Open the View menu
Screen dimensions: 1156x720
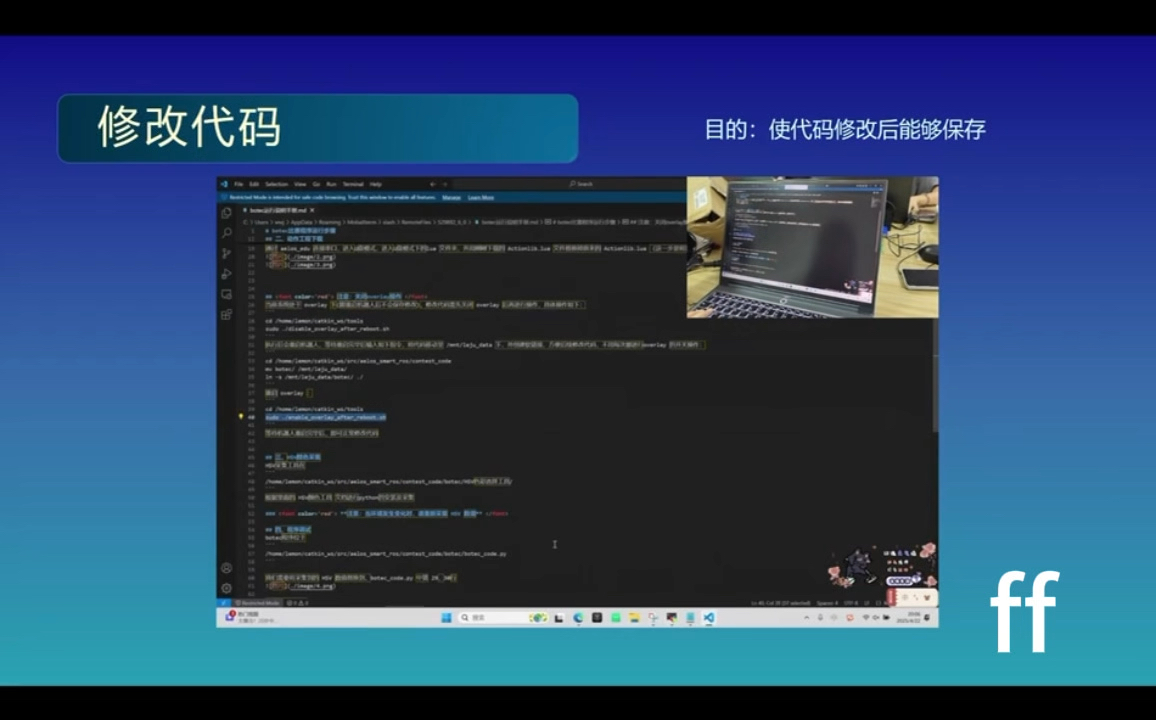[300, 184]
